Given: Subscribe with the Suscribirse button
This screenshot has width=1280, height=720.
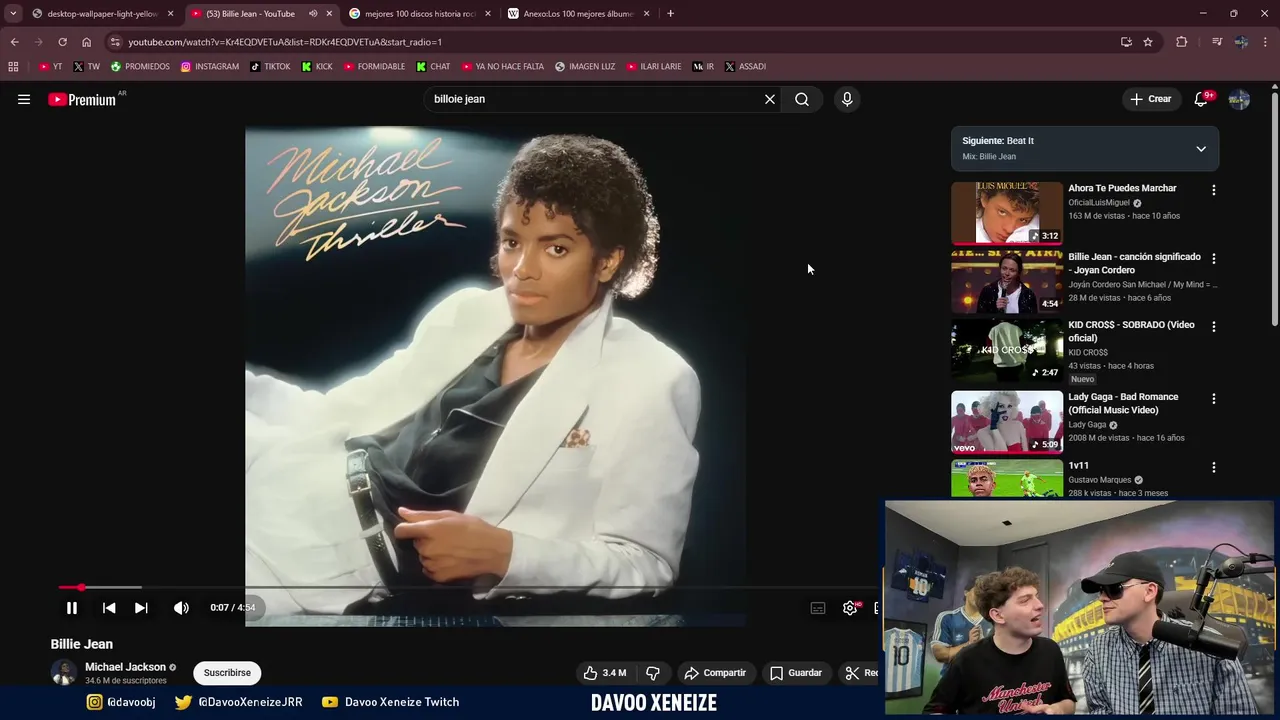Looking at the screenshot, I should tap(227, 673).
